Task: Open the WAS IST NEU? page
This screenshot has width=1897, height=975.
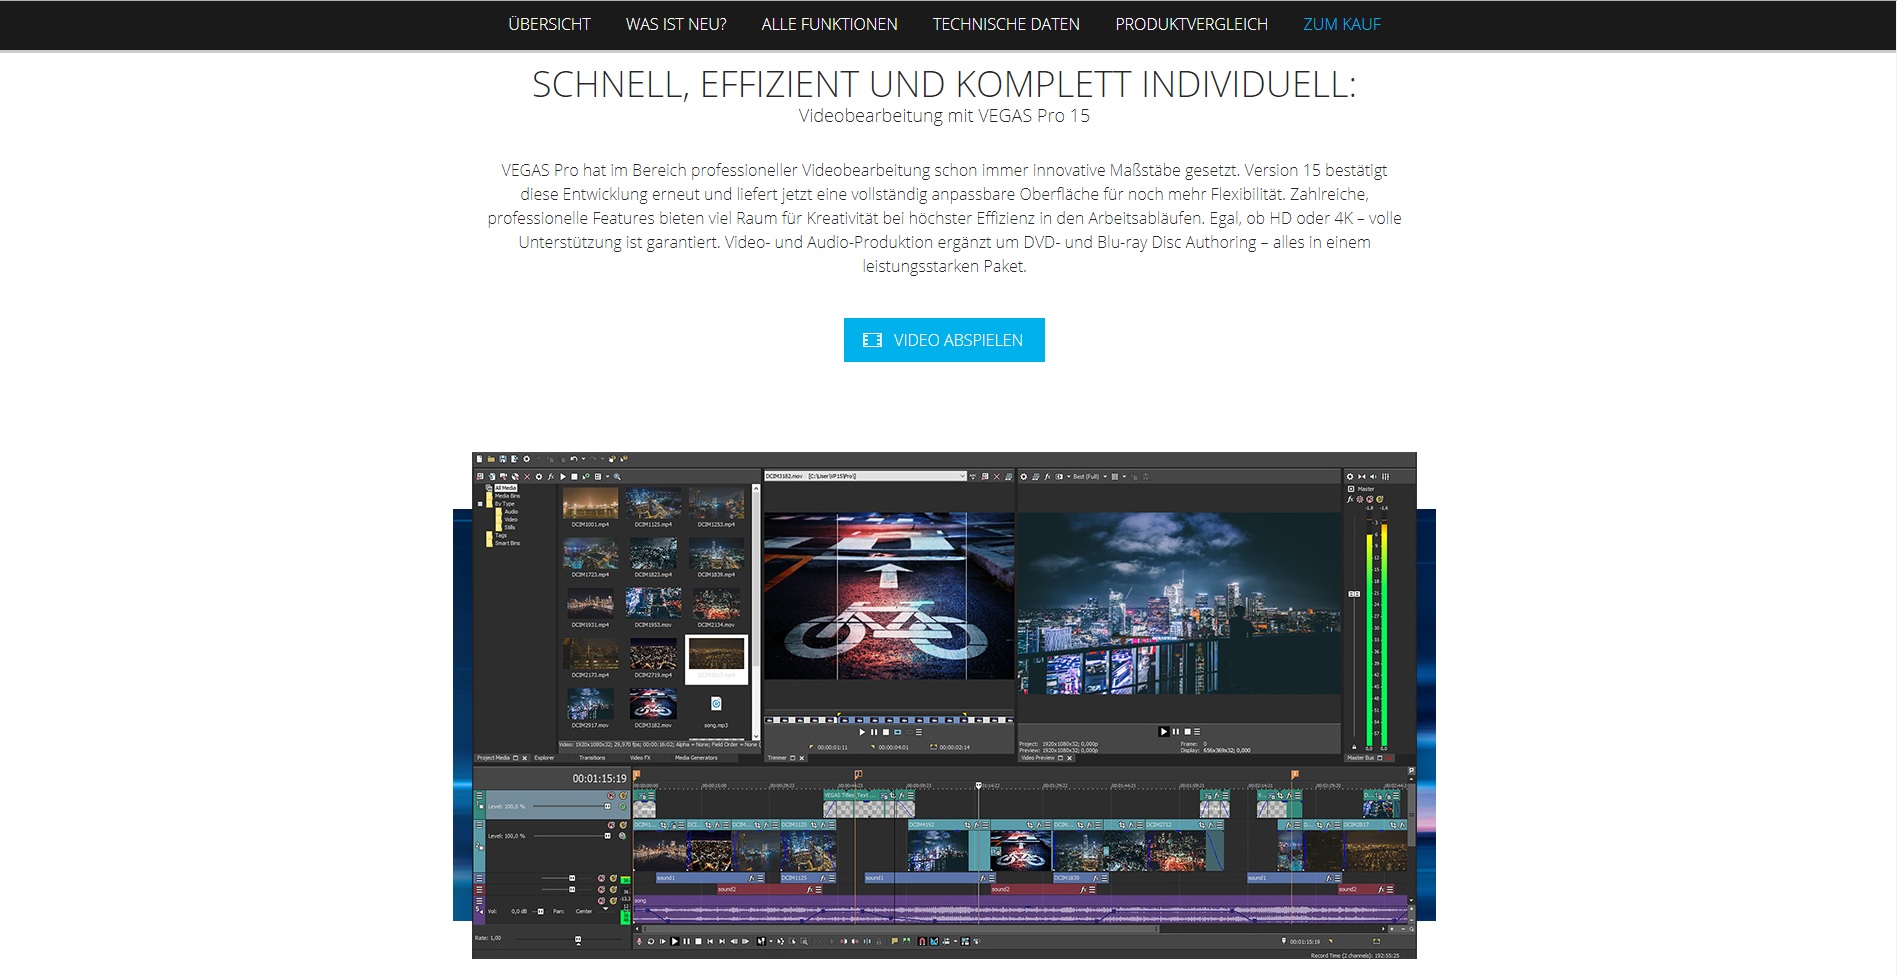Action: (x=676, y=24)
